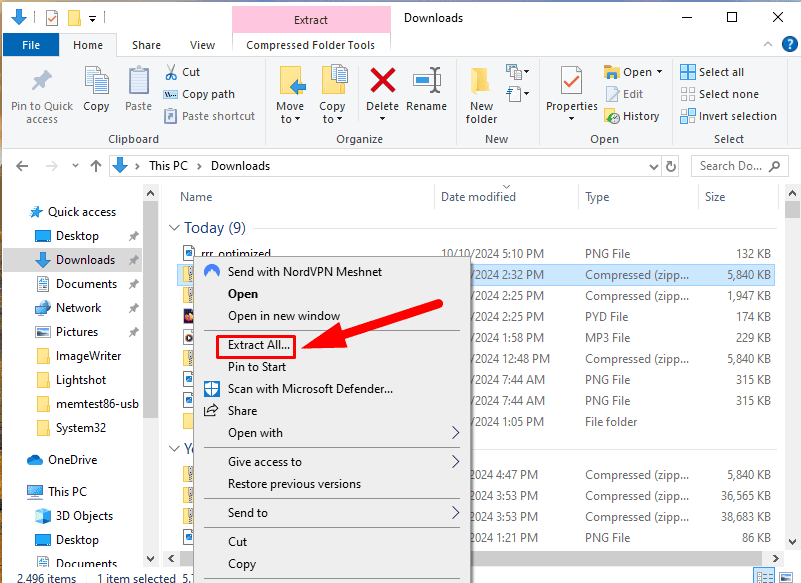Click the Cut scissors icon in ribbon
This screenshot has height=583, width=801.
(170, 72)
